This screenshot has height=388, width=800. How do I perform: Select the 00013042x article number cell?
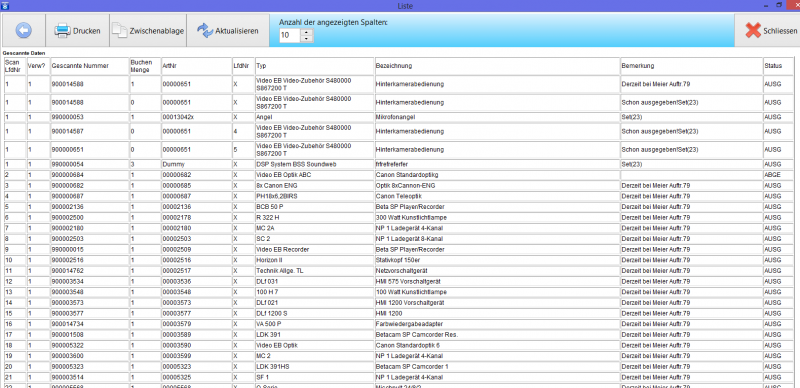click(196, 117)
